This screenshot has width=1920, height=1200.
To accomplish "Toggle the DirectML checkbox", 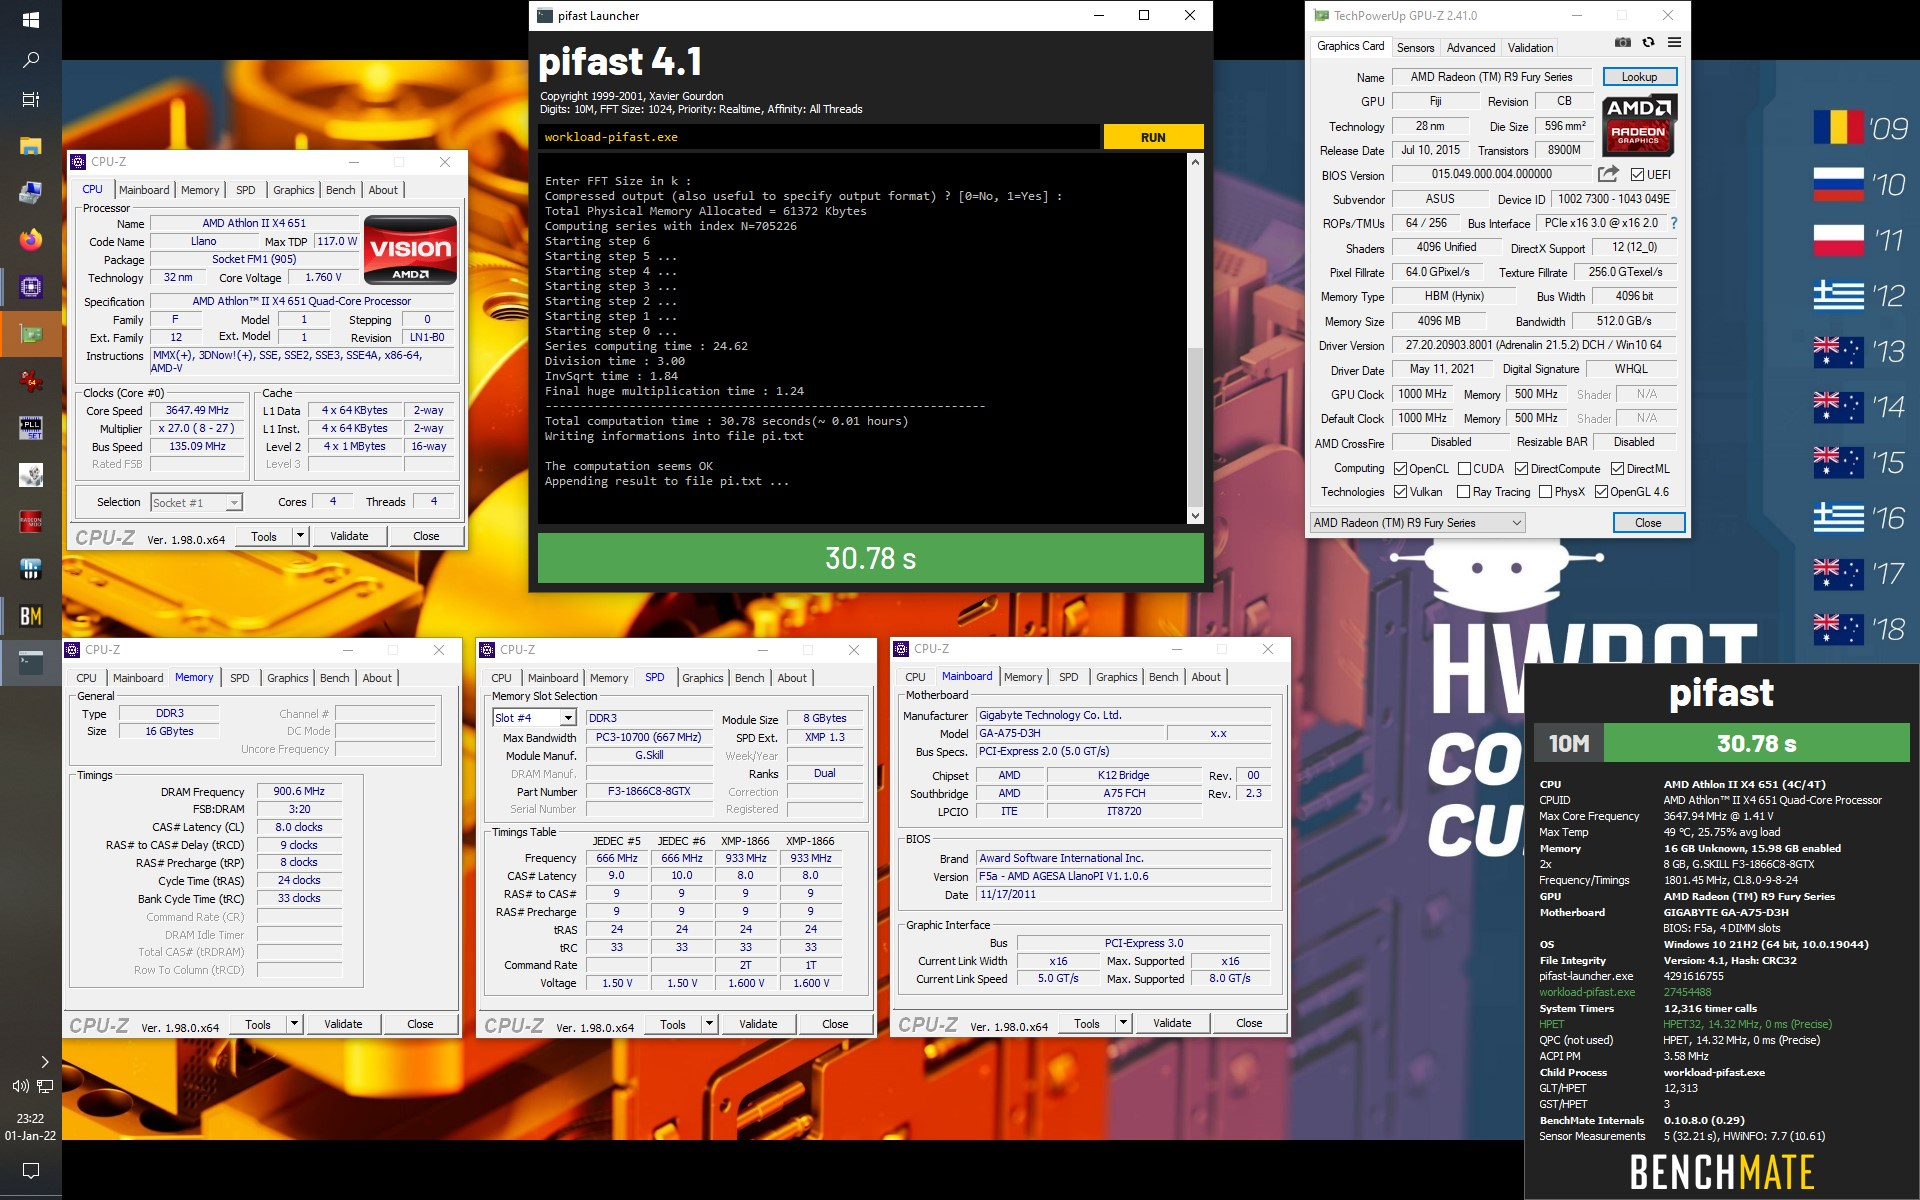I will (1617, 469).
